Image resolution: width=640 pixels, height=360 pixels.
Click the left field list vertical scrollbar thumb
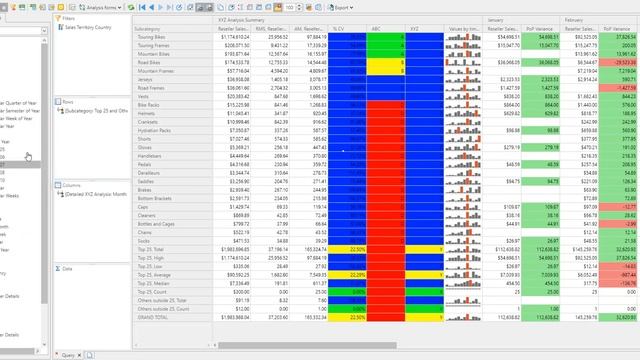(44, 173)
